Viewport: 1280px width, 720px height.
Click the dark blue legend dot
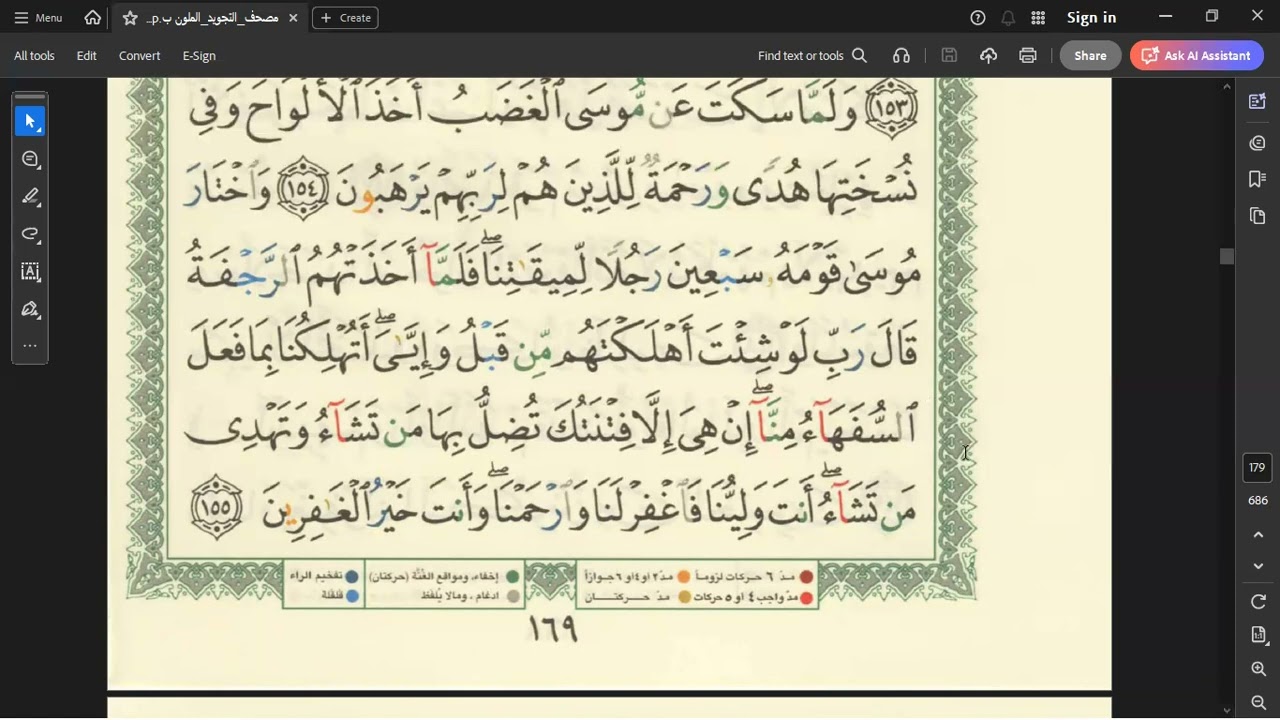(351, 577)
